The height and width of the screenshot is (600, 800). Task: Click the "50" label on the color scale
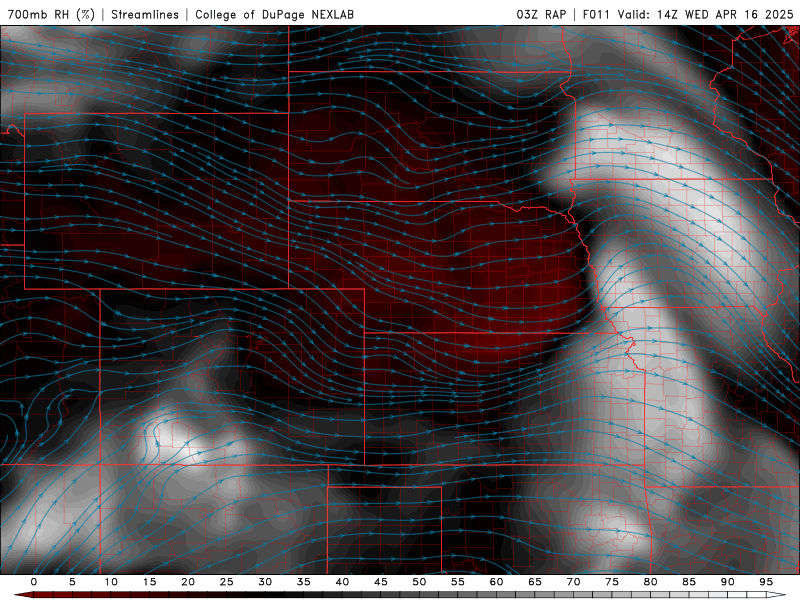point(419,582)
